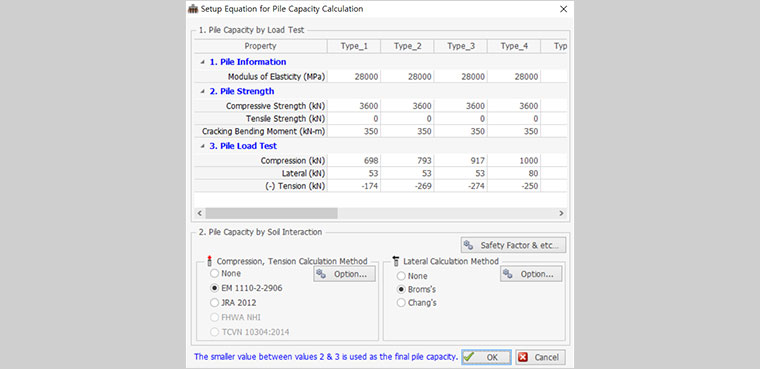
Task: Select Chang's lateral method
Action: pos(401,303)
